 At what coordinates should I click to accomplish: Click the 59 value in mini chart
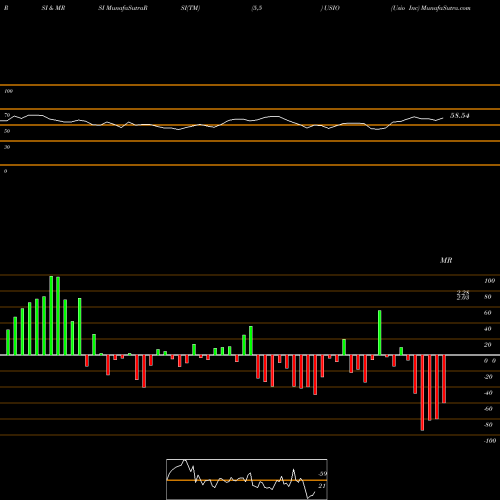pos(322,474)
